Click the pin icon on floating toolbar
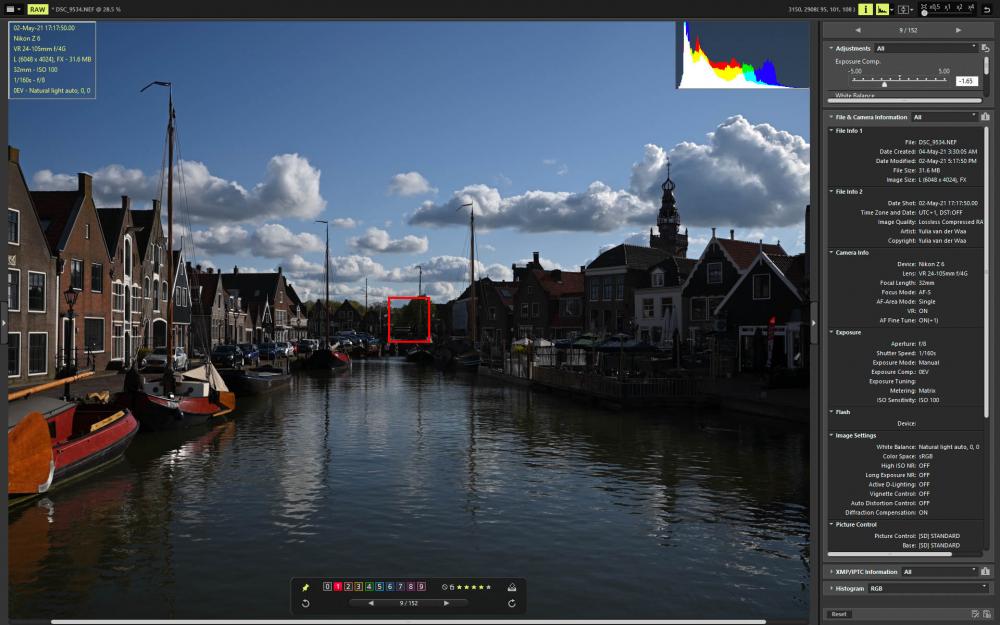Viewport: 1000px width, 625px height. click(x=305, y=587)
